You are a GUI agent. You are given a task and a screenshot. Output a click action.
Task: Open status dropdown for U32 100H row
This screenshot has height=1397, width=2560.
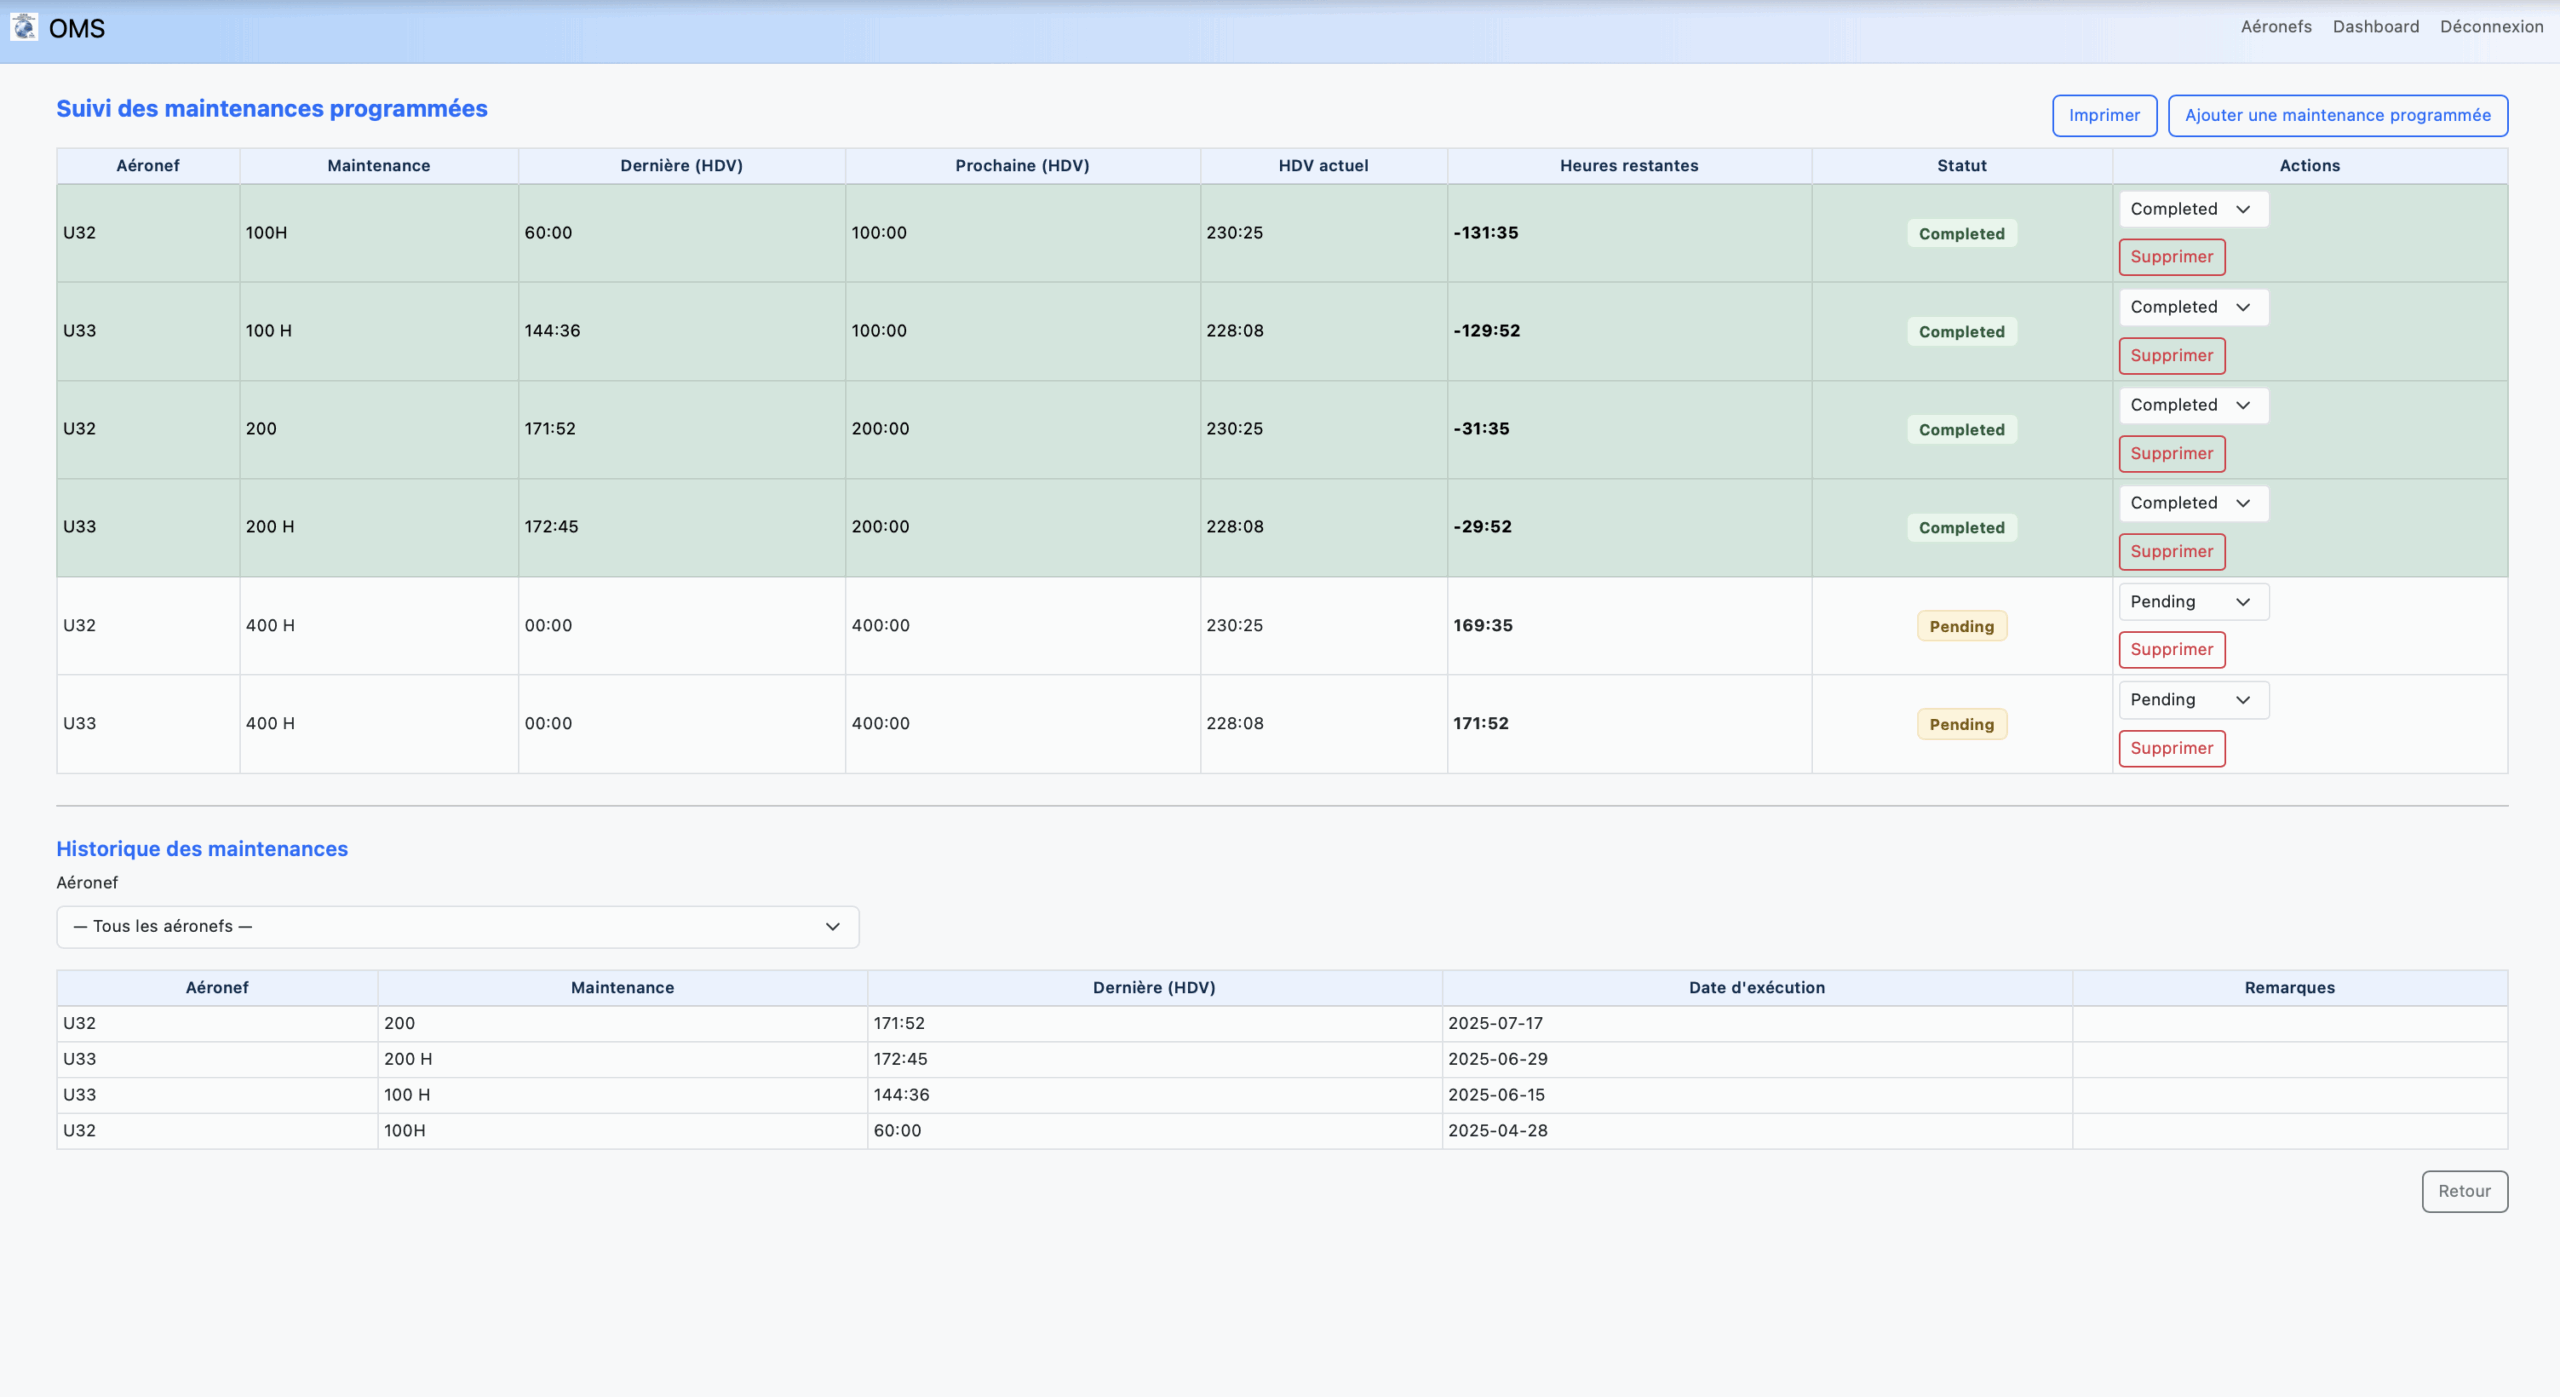(x=2192, y=209)
